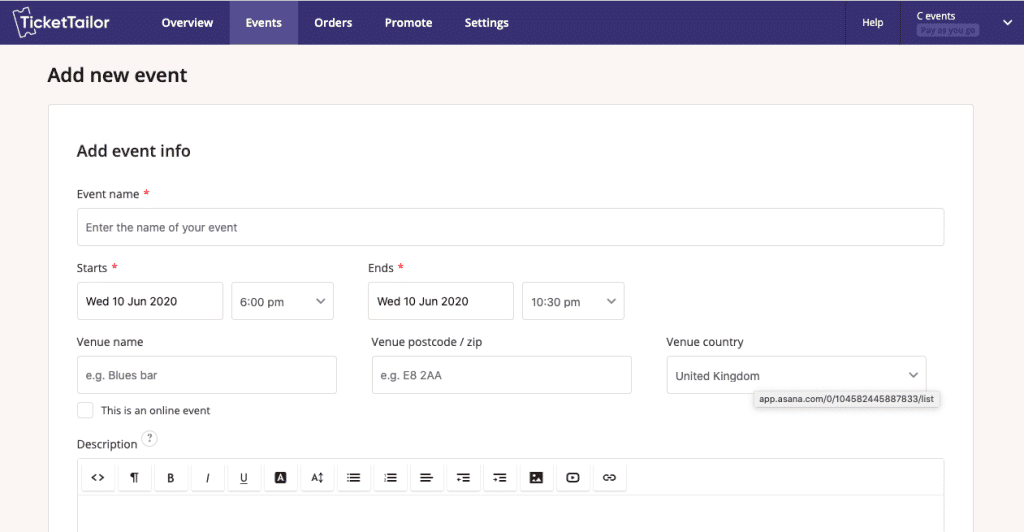Viewport: 1024px width, 532px height.
Task: Insert an image via the picture icon
Action: tap(536, 478)
